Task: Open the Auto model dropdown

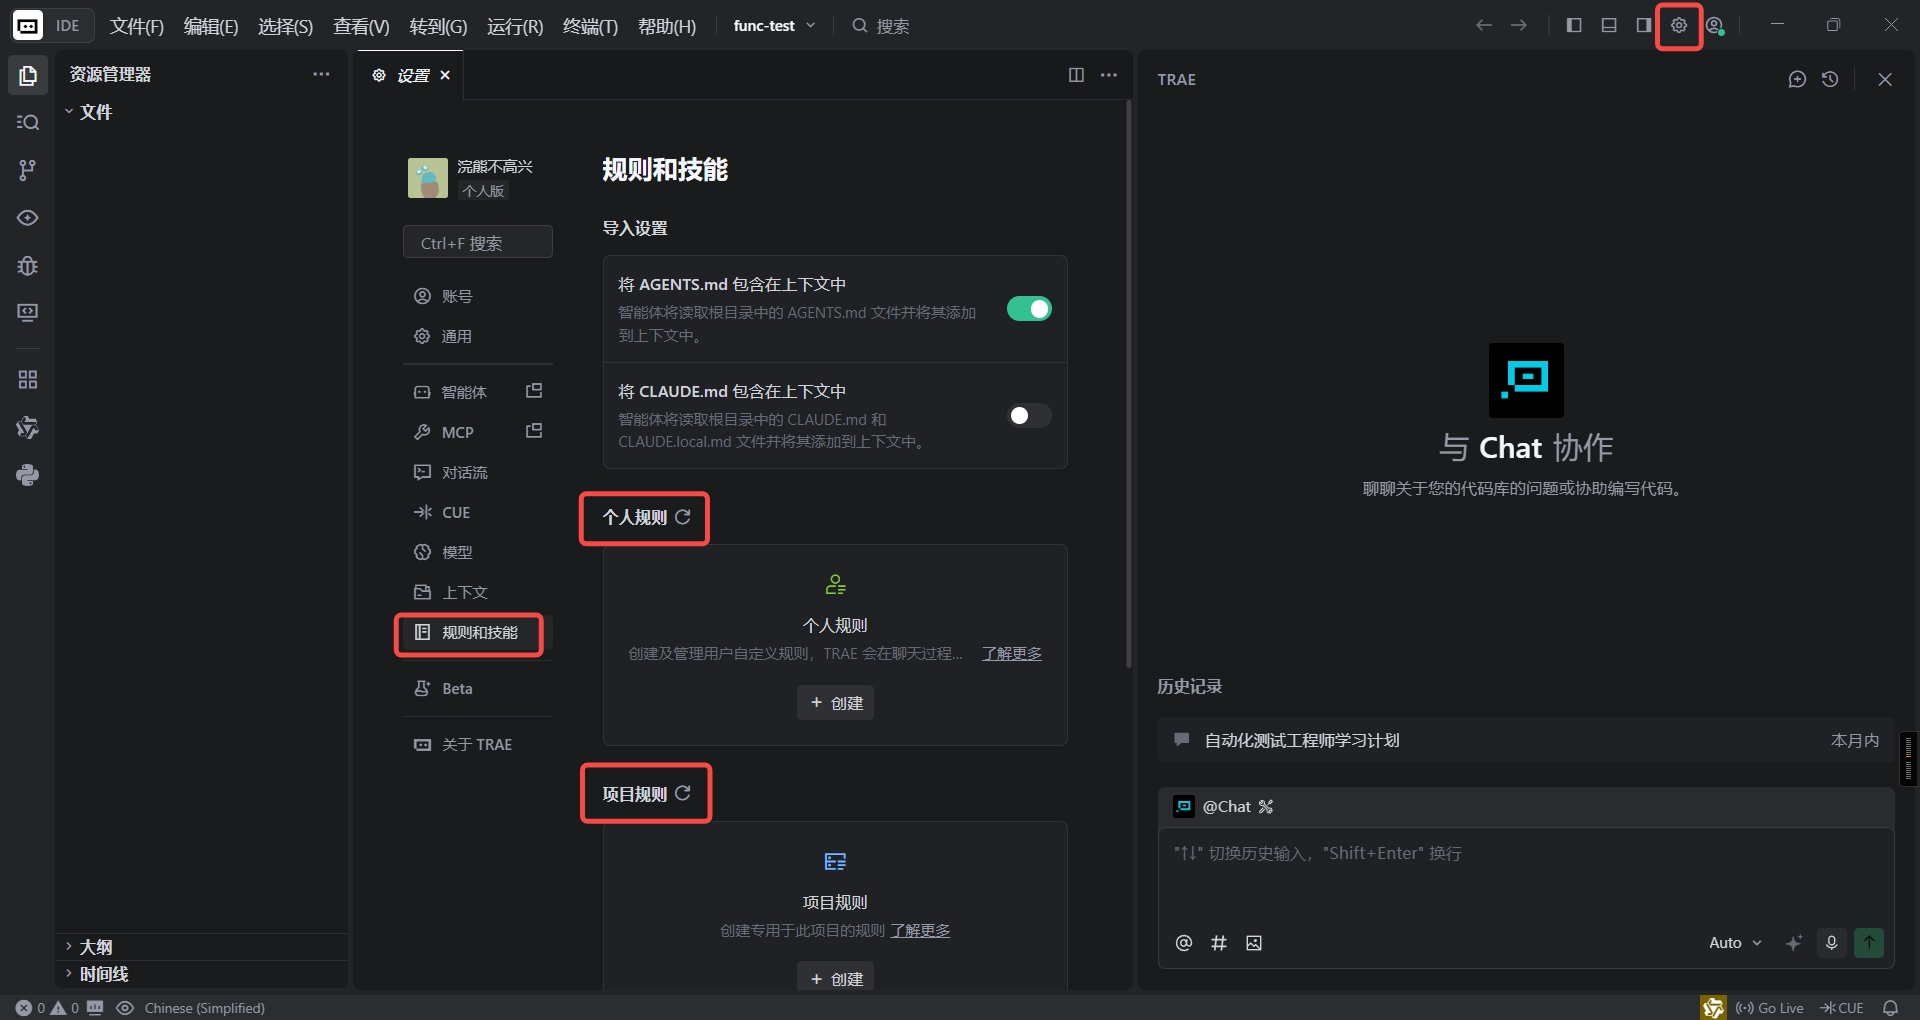Action: point(1735,943)
